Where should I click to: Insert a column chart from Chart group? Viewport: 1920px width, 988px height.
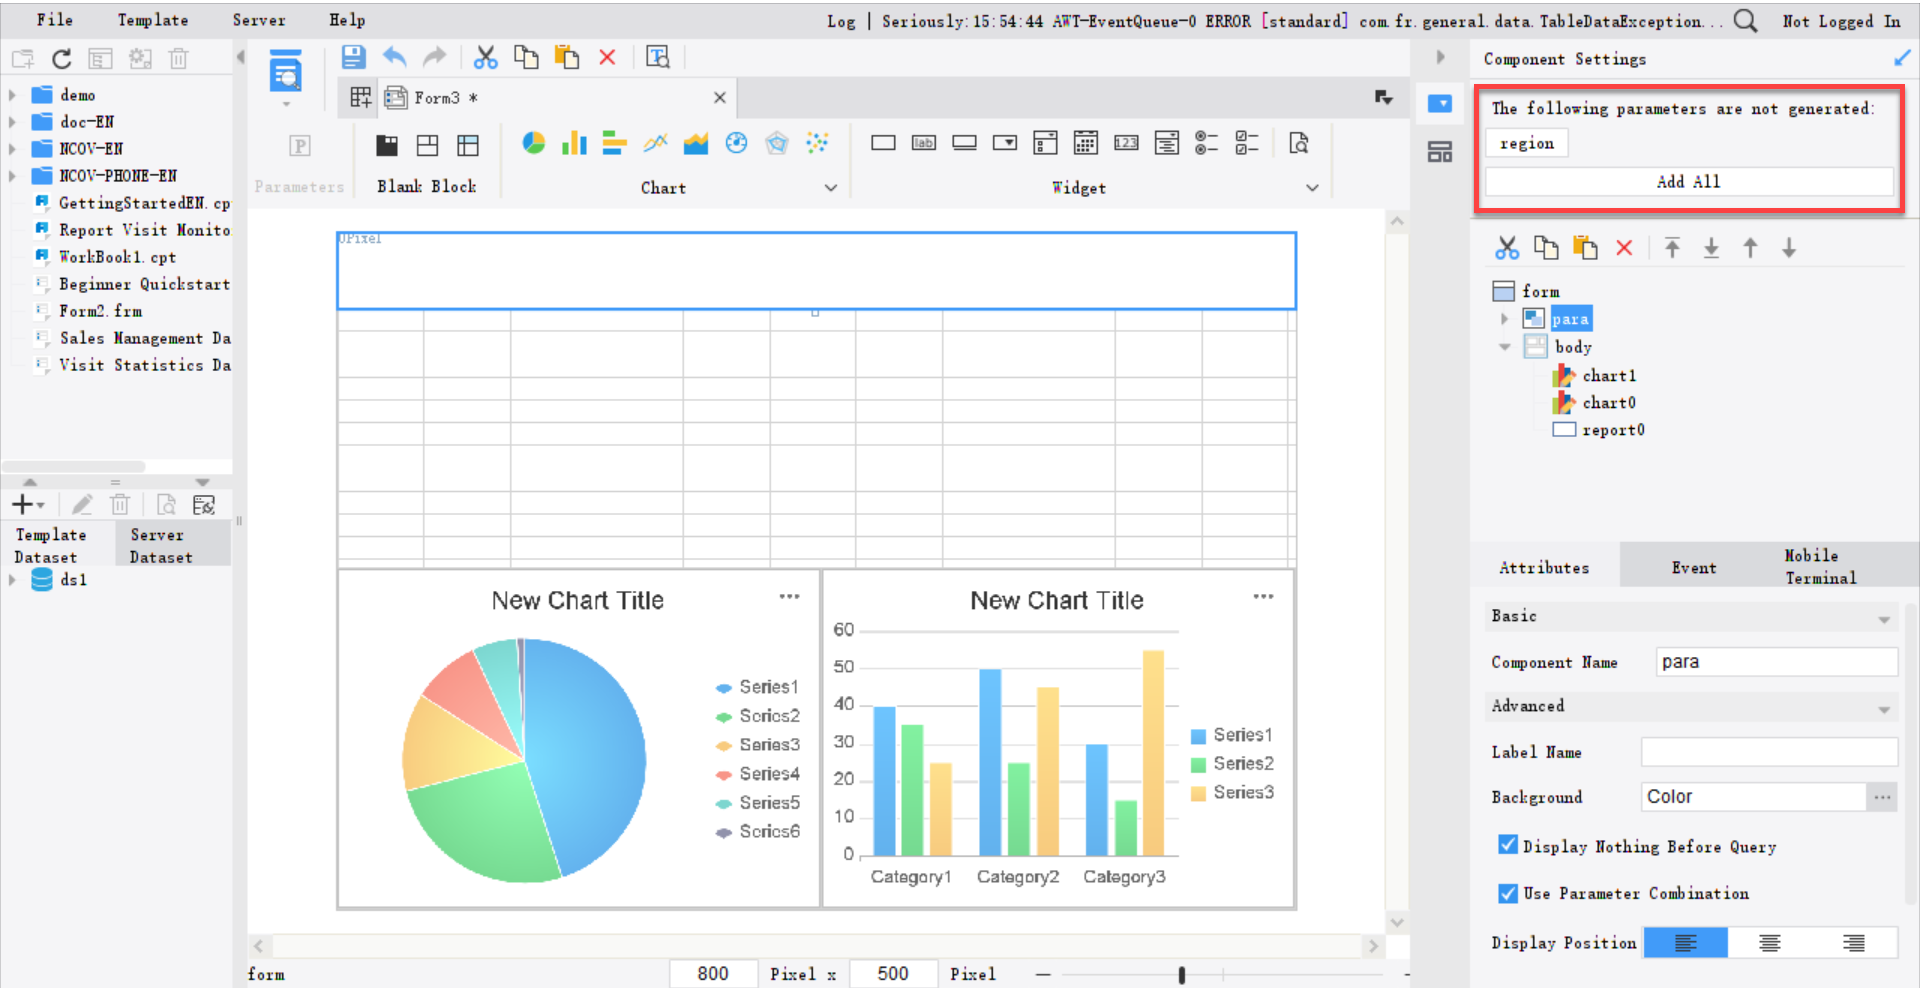click(574, 143)
